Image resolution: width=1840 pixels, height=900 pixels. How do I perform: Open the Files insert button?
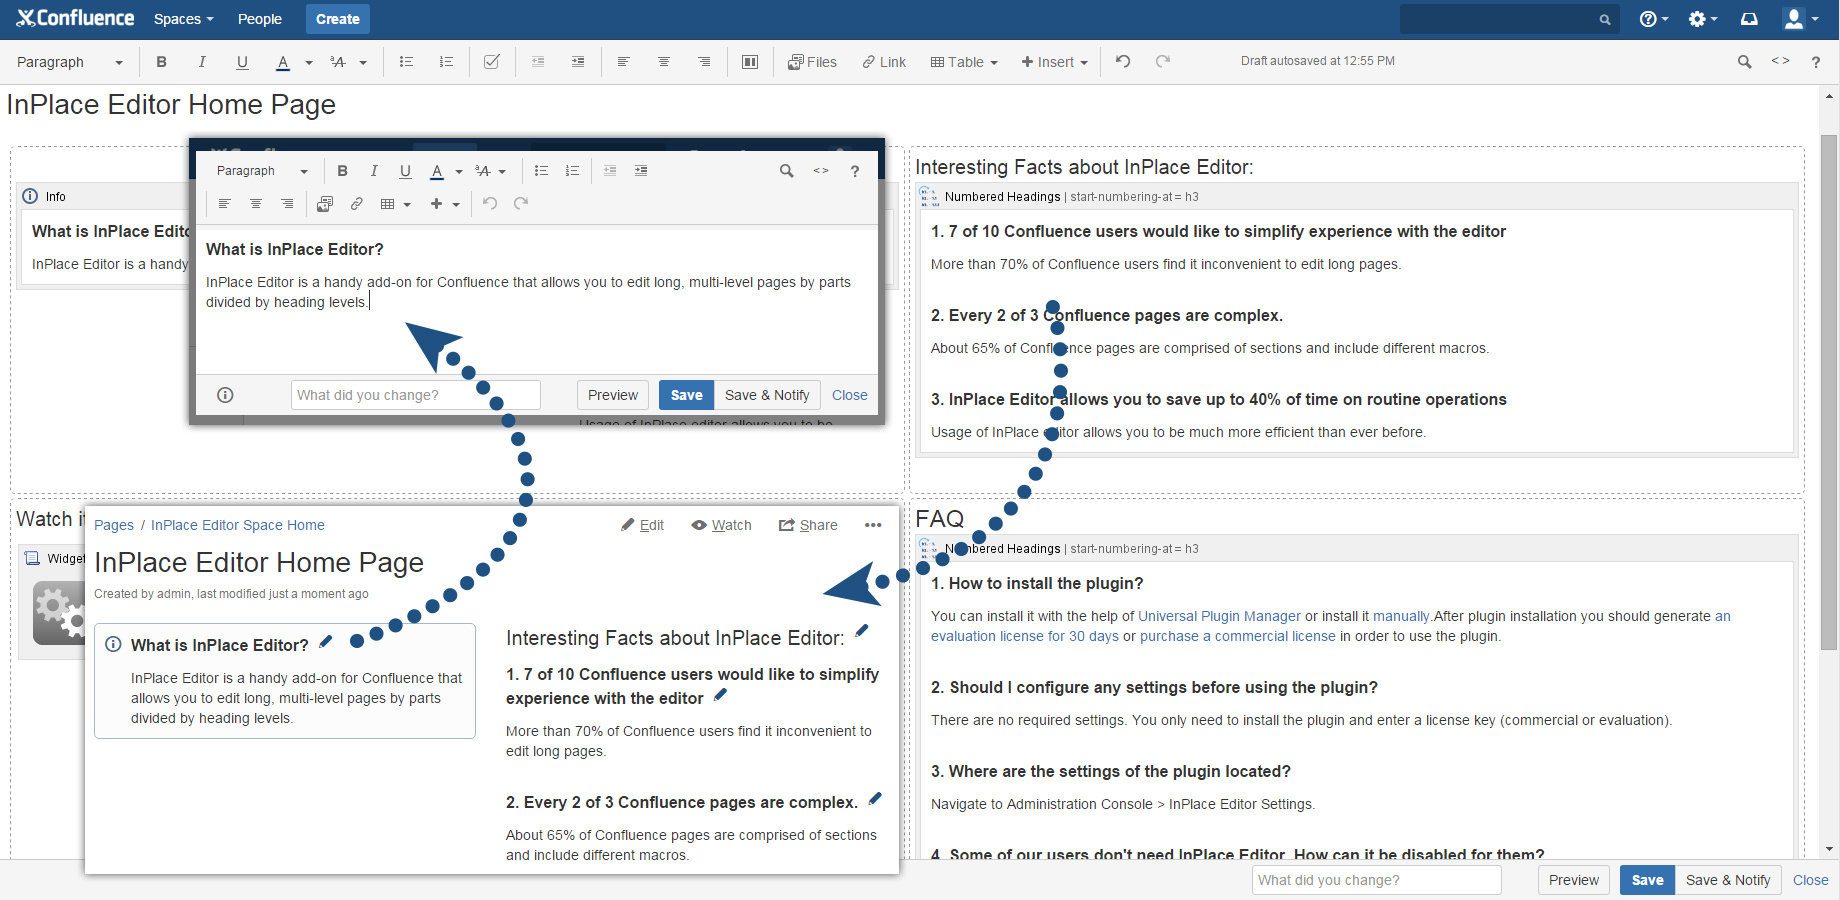click(812, 62)
